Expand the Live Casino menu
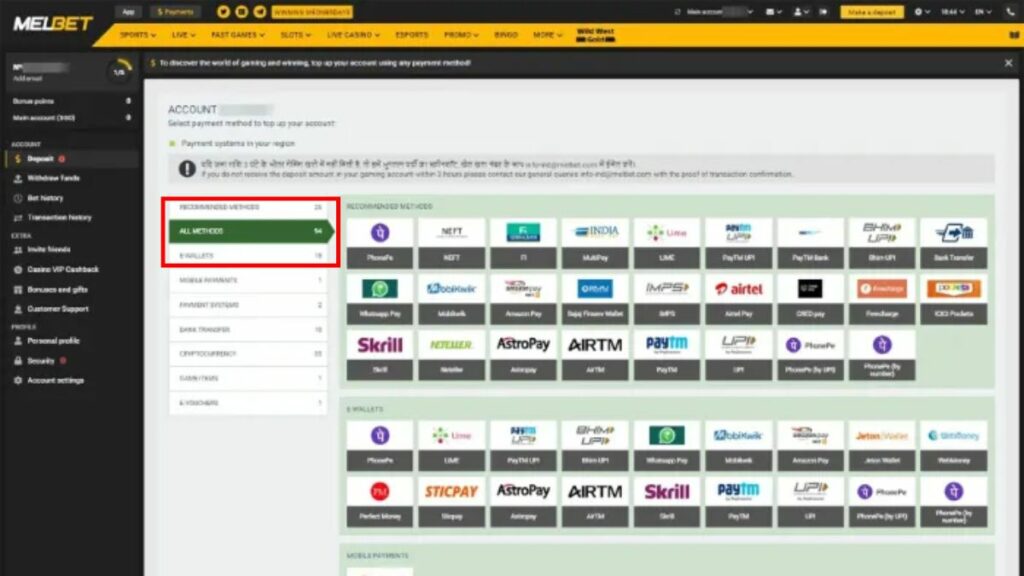The image size is (1024, 576). coord(353,35)
